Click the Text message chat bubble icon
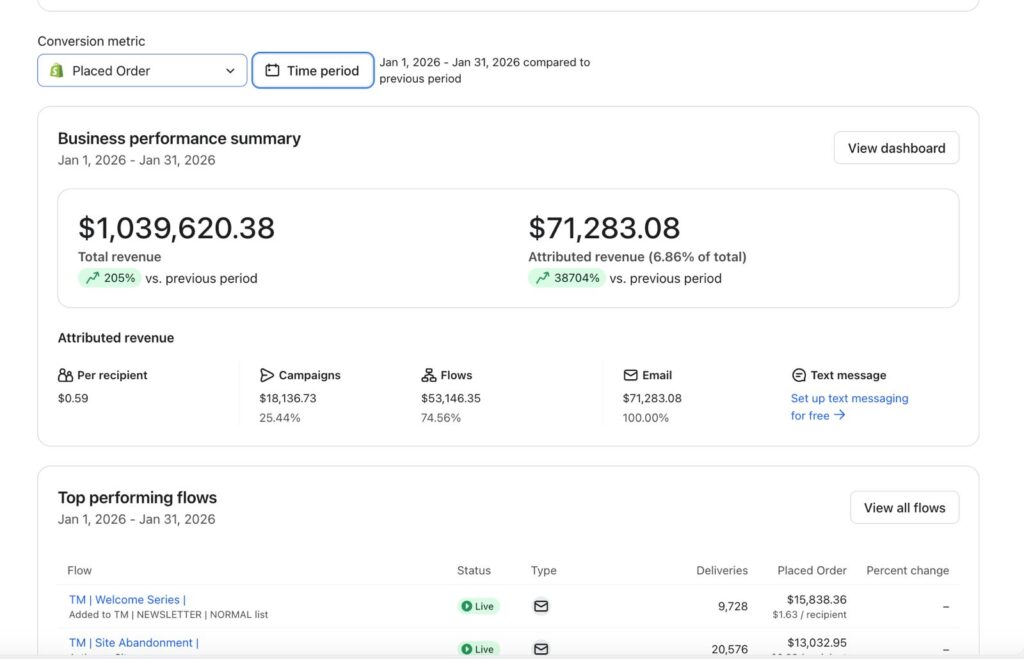The image size is (1024, 659). [x=799, y=375]
